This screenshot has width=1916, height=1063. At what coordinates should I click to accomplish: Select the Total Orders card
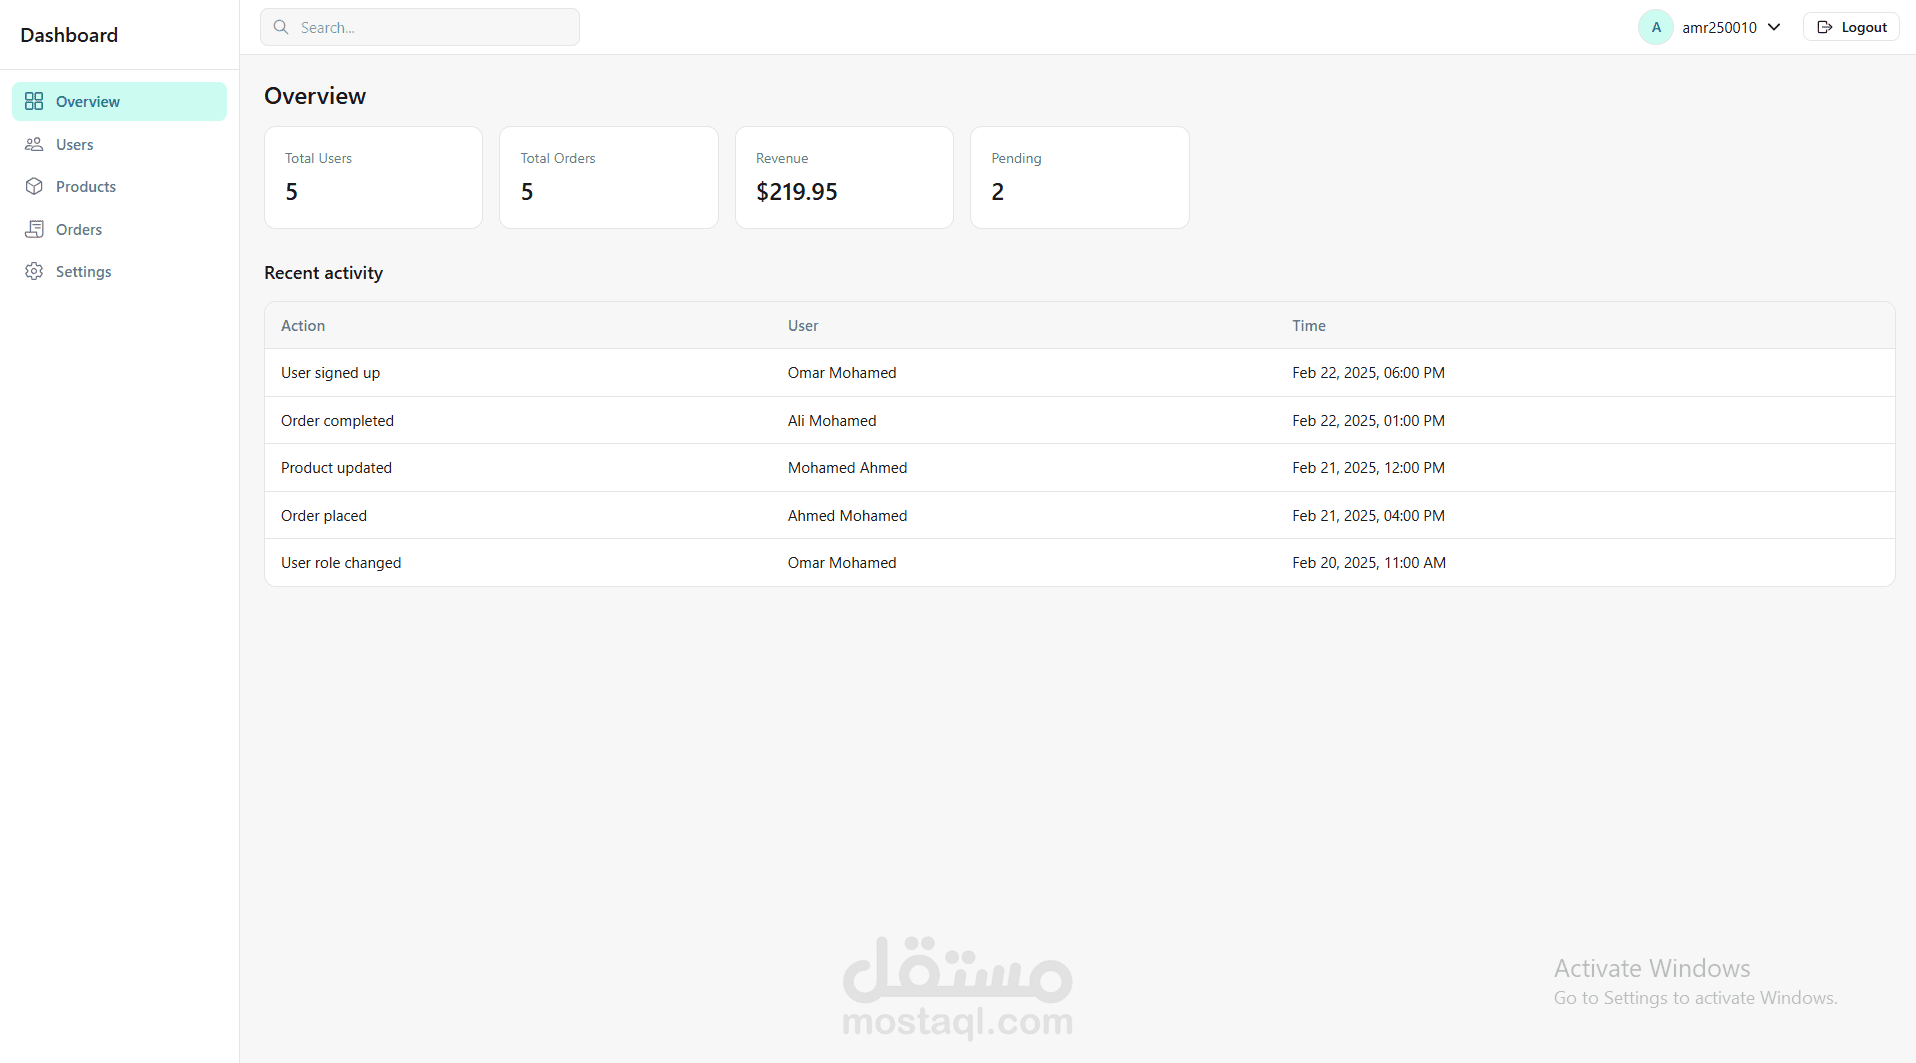[609, 177]
